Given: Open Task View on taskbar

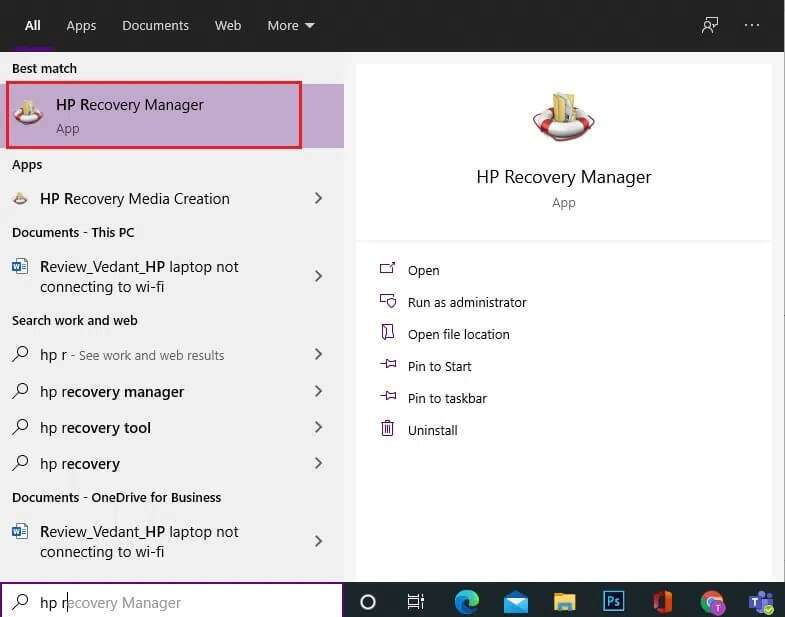Looking at the screenshot, I should click(416, 601).
